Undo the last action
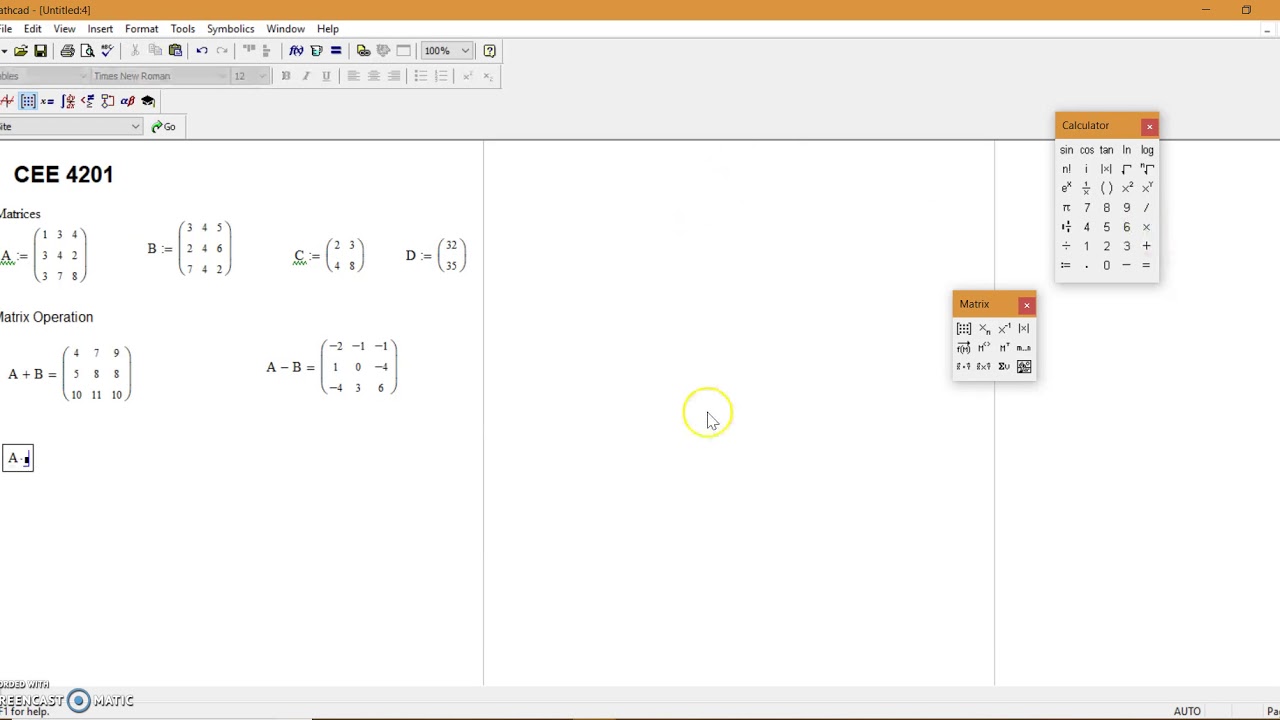The width and height of the screenshot is (1280, 720). (x=202, y=51)
